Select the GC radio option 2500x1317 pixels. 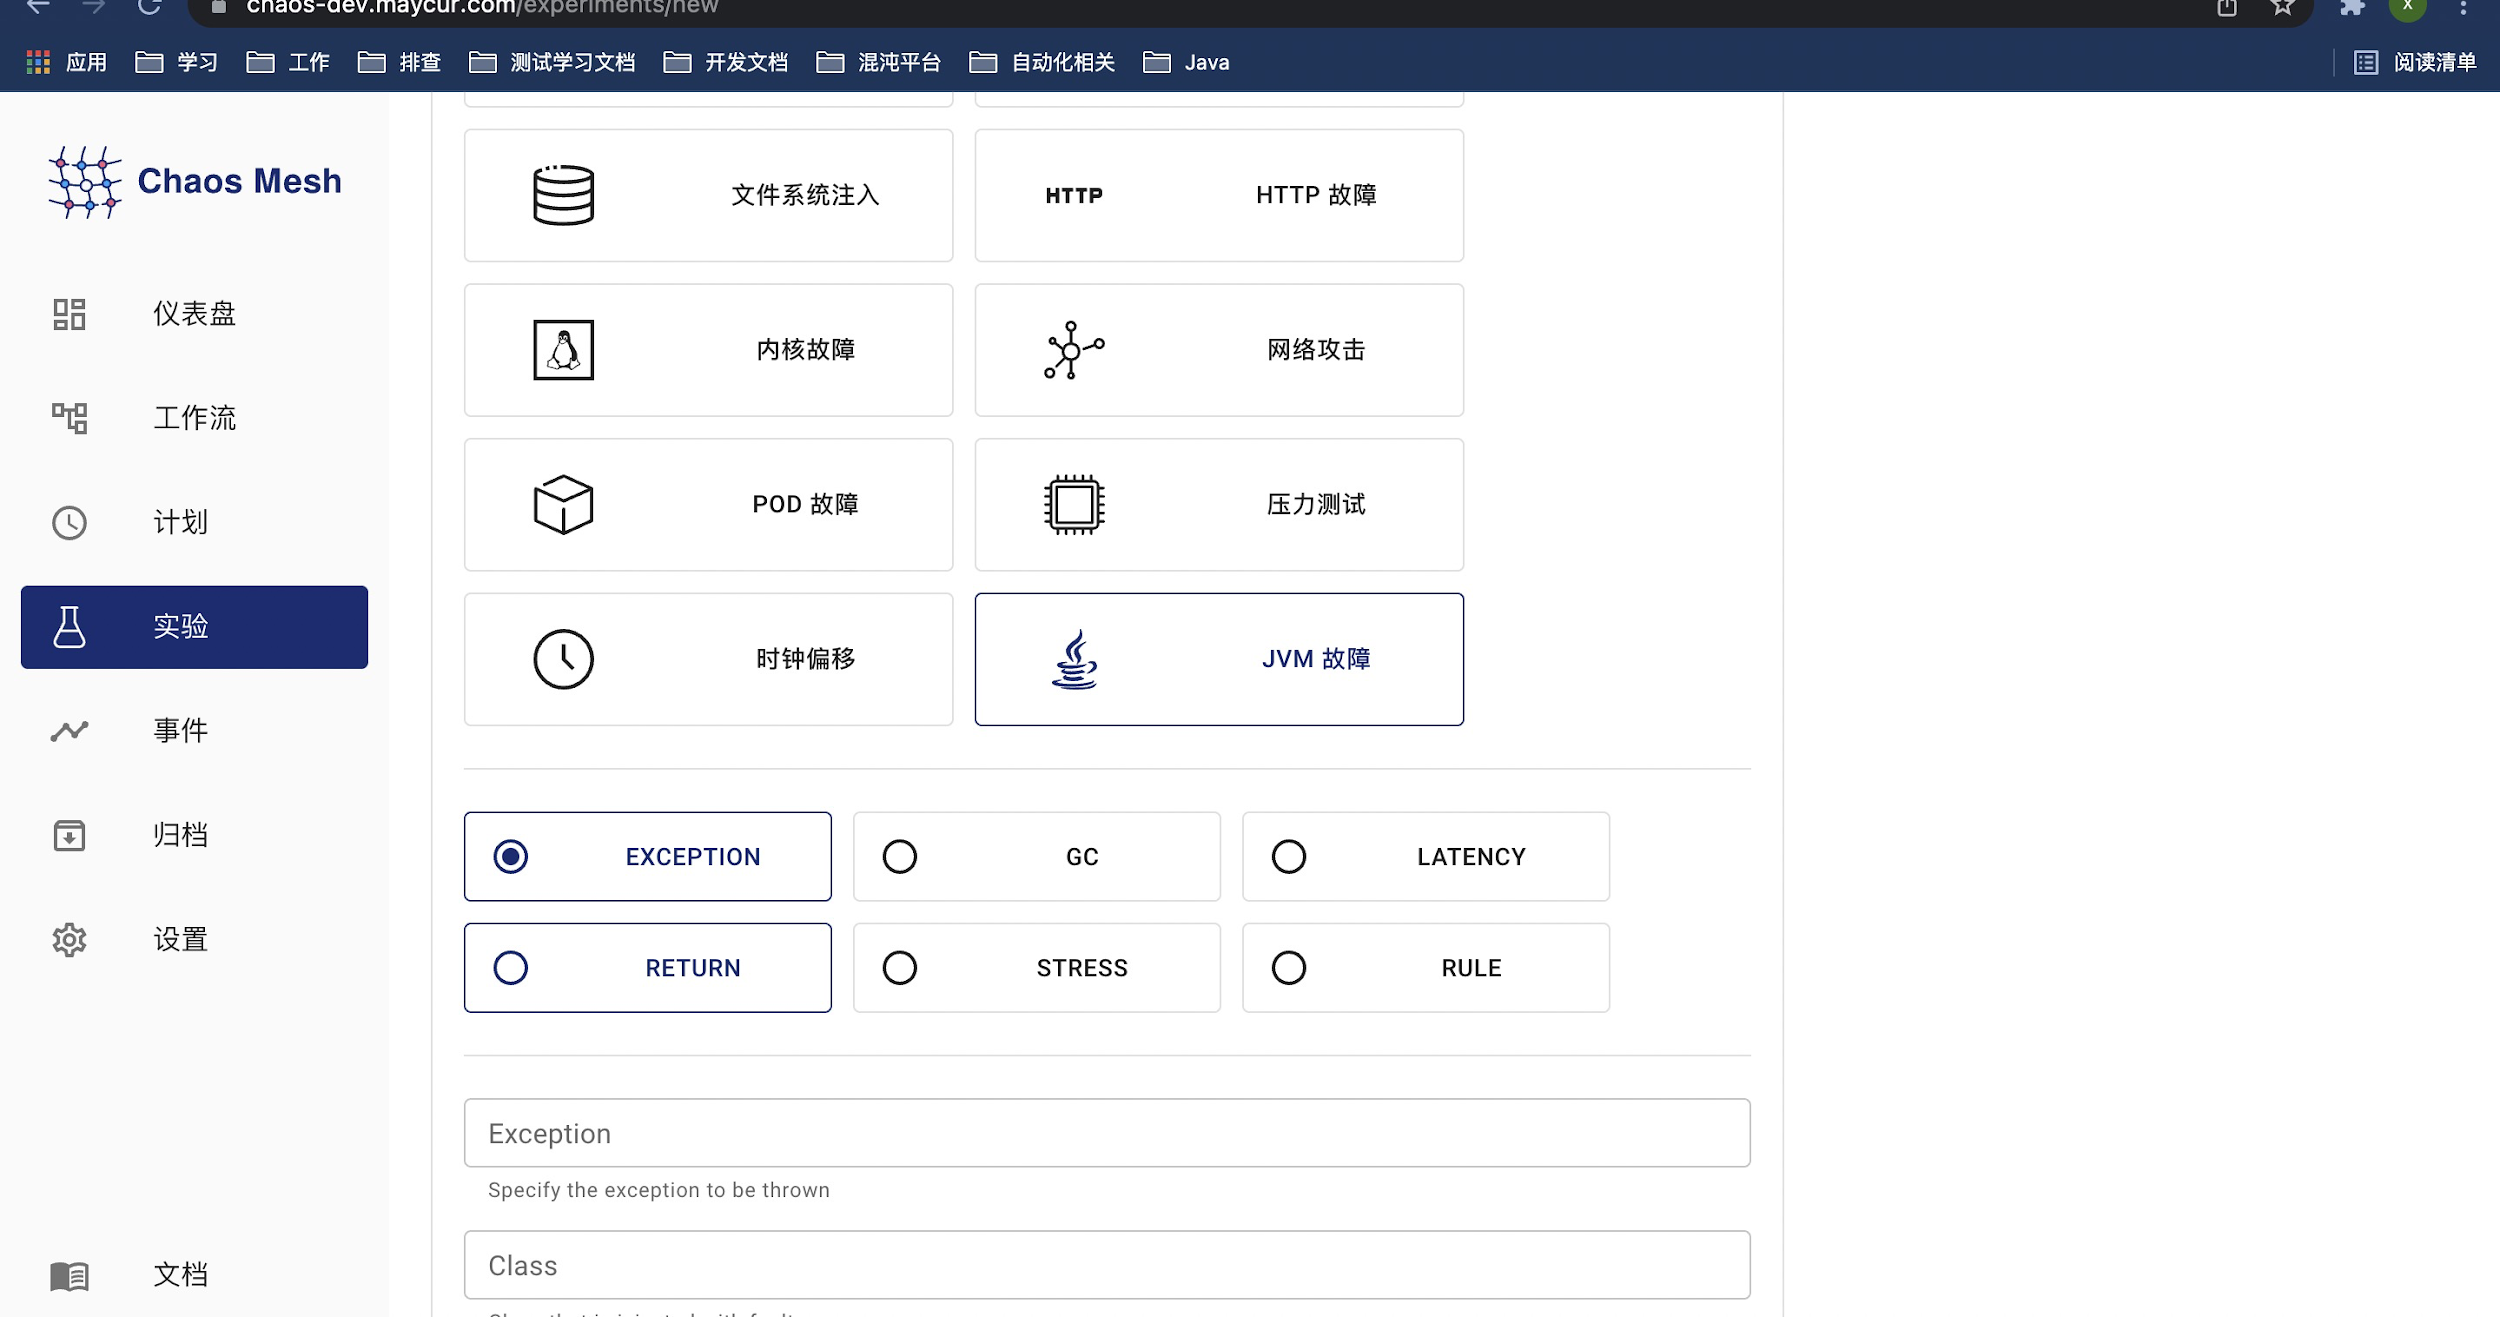click(x=1036, y=856)
